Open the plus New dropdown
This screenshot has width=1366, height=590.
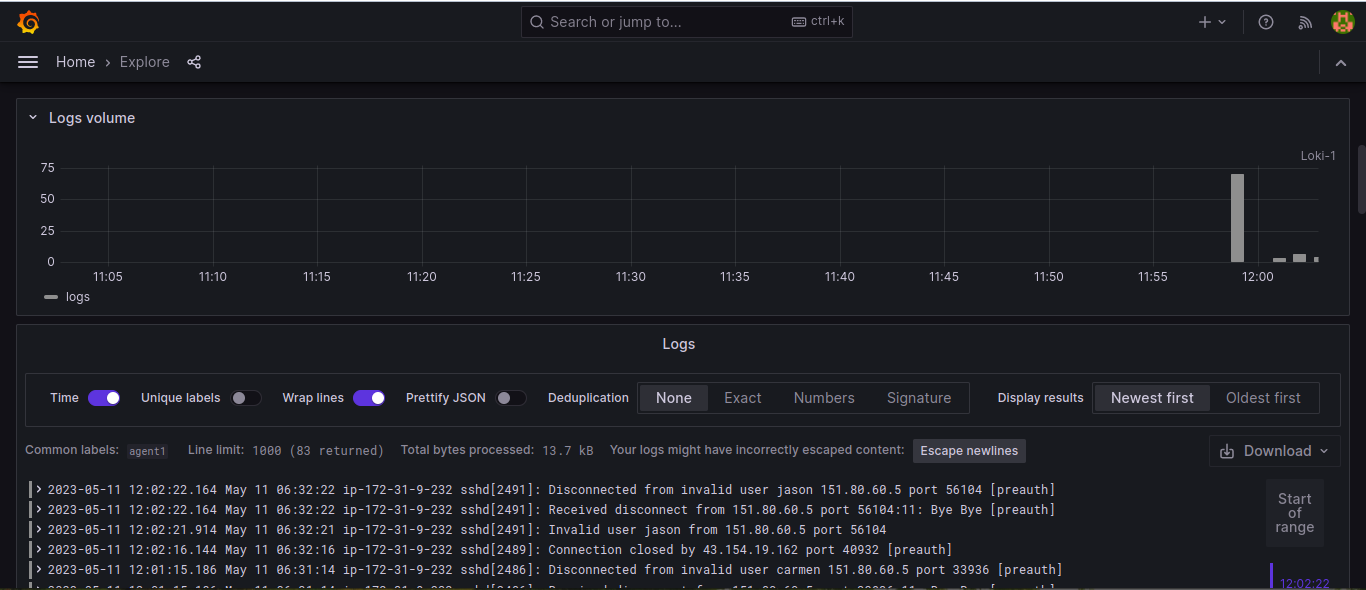(x=1212, y=22)
